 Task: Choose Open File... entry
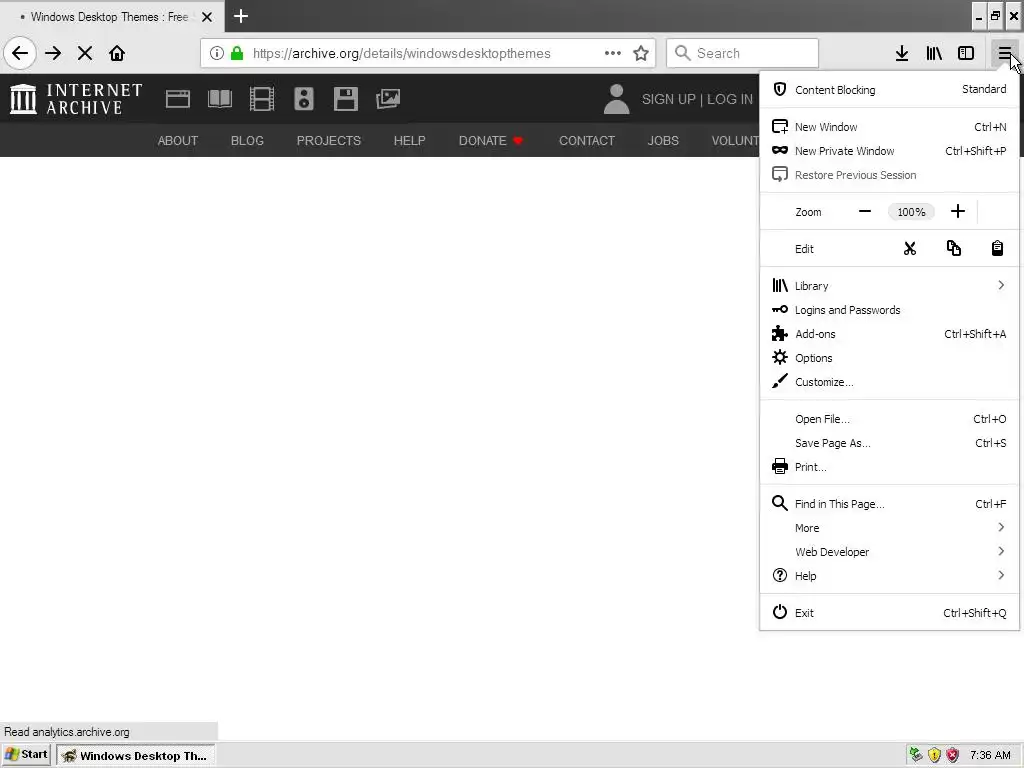click(889, 419)
